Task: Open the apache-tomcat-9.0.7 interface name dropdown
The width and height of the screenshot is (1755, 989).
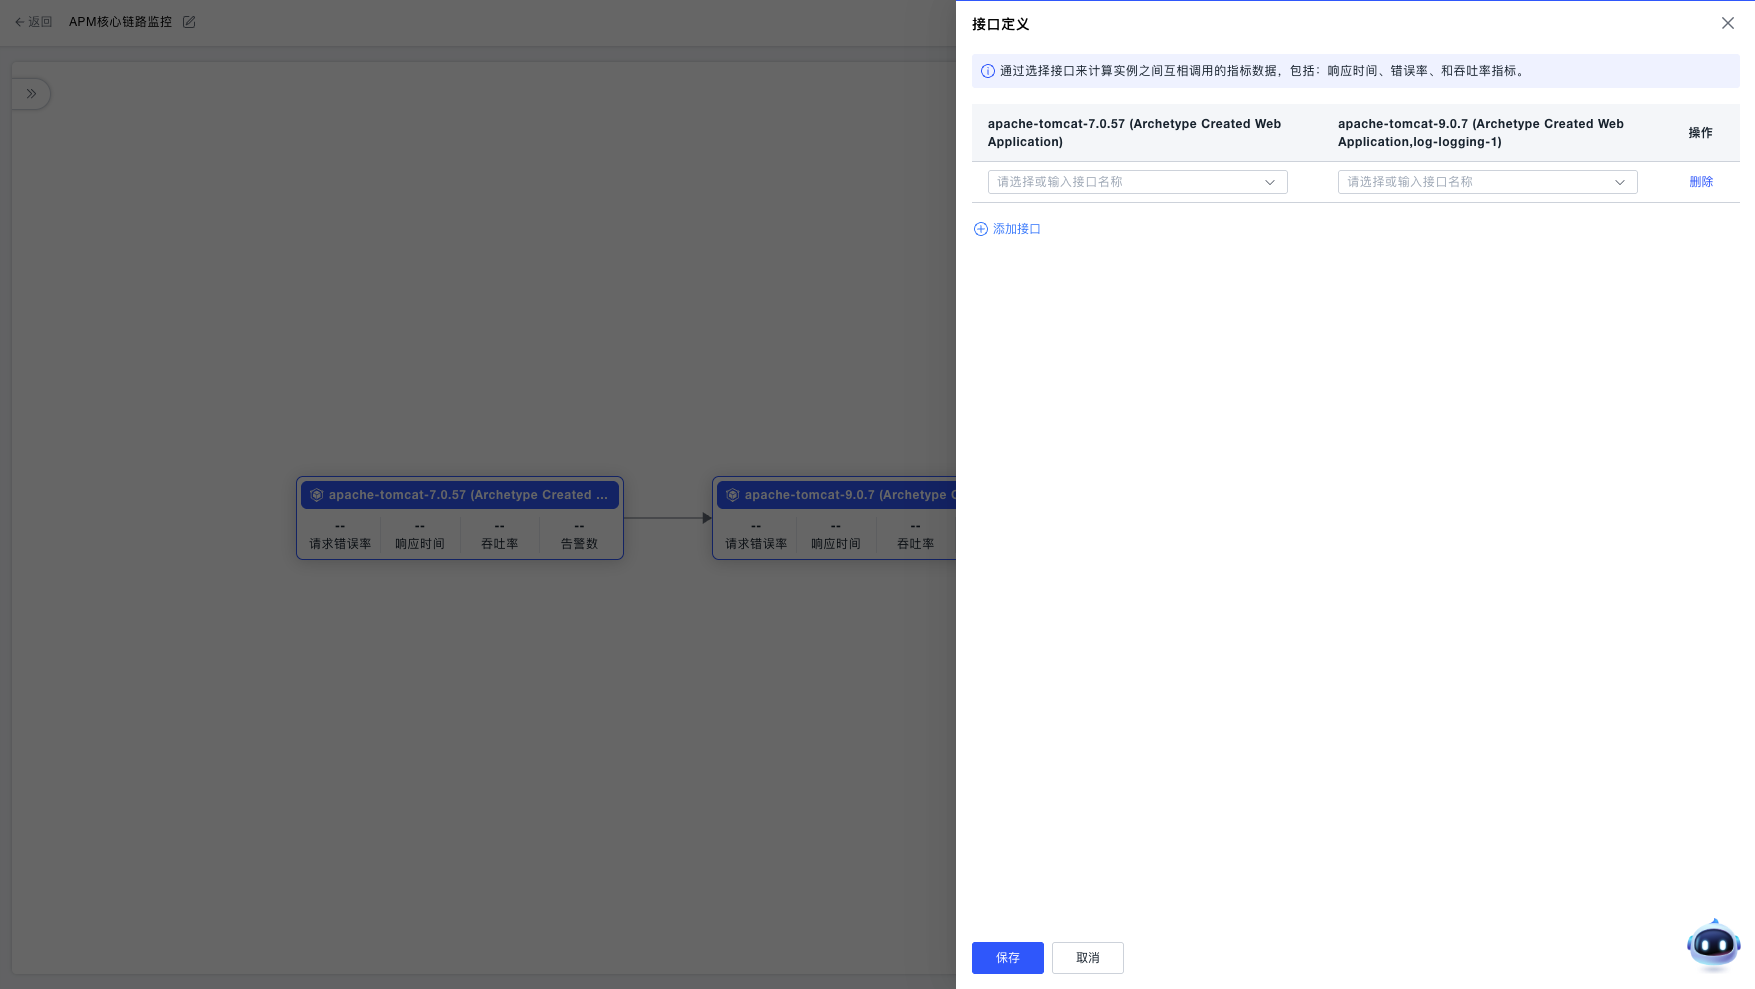Action: 1487,182
